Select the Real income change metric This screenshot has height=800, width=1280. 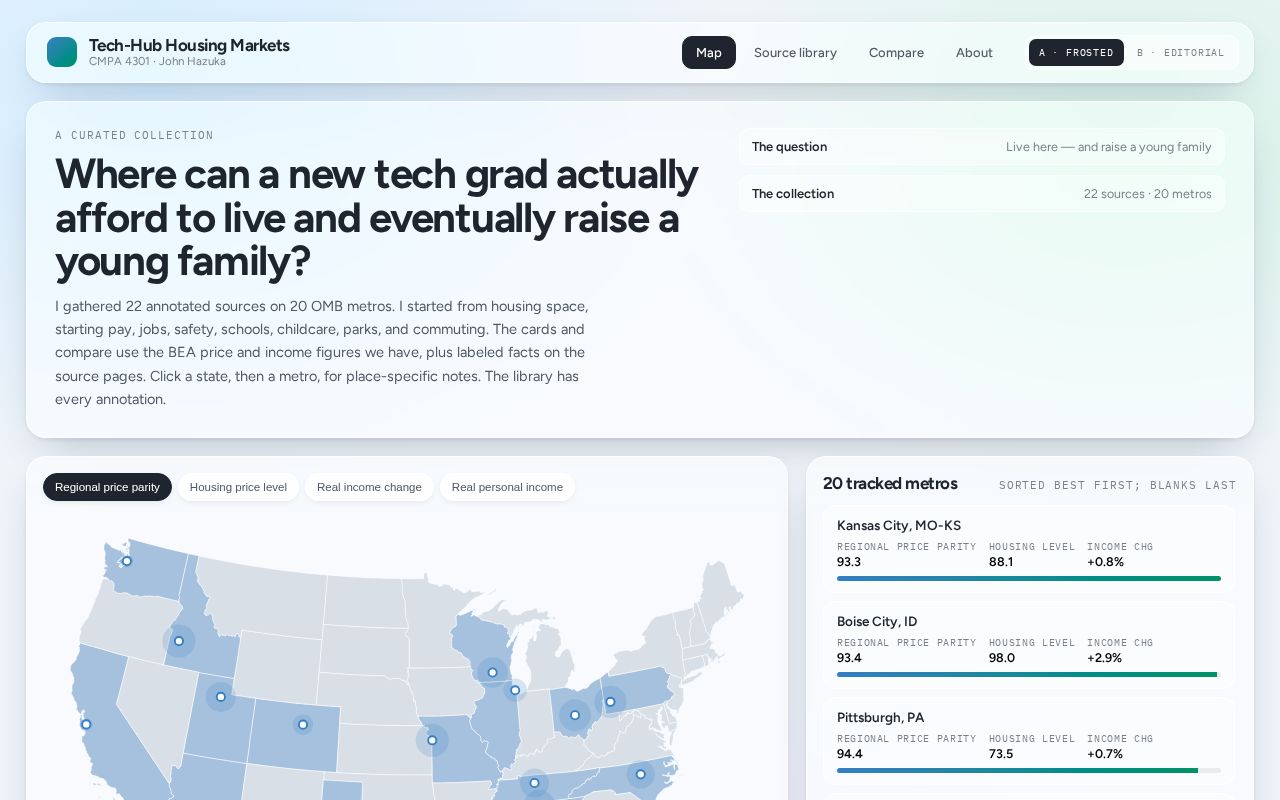[369, 487]
